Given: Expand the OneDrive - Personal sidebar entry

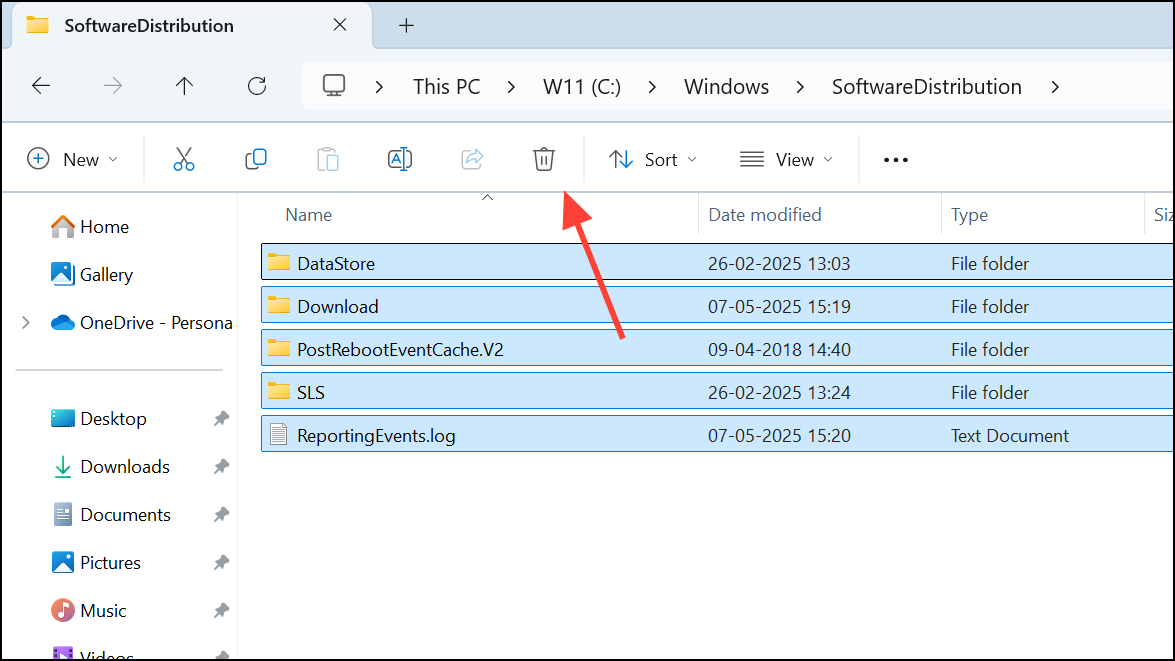Looking at the screenshot, I should coord(25,322).
